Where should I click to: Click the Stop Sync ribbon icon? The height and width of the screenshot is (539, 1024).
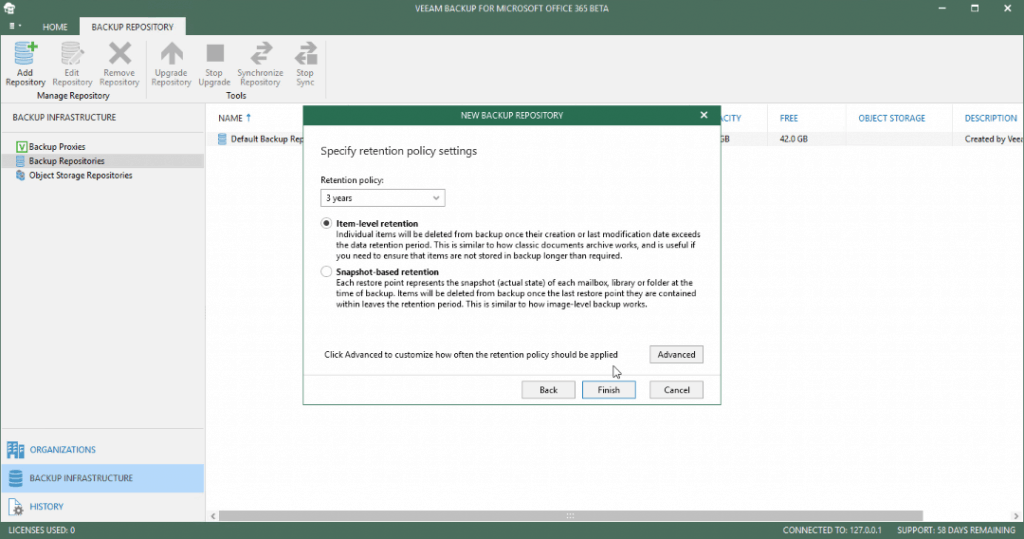[x=305, y=63]
